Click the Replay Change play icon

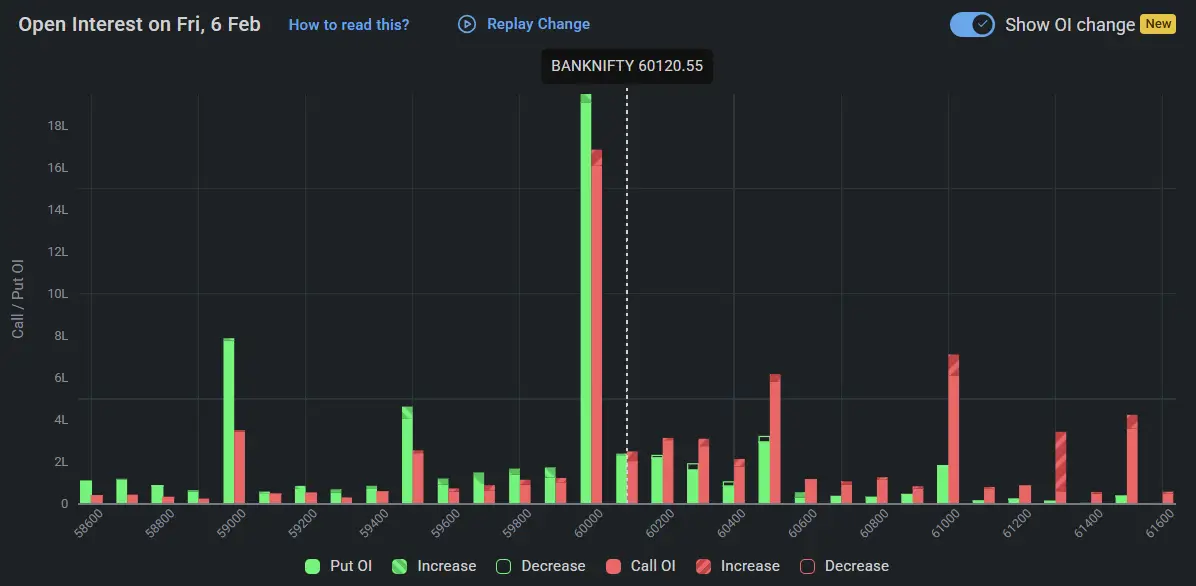pos(466,24)
